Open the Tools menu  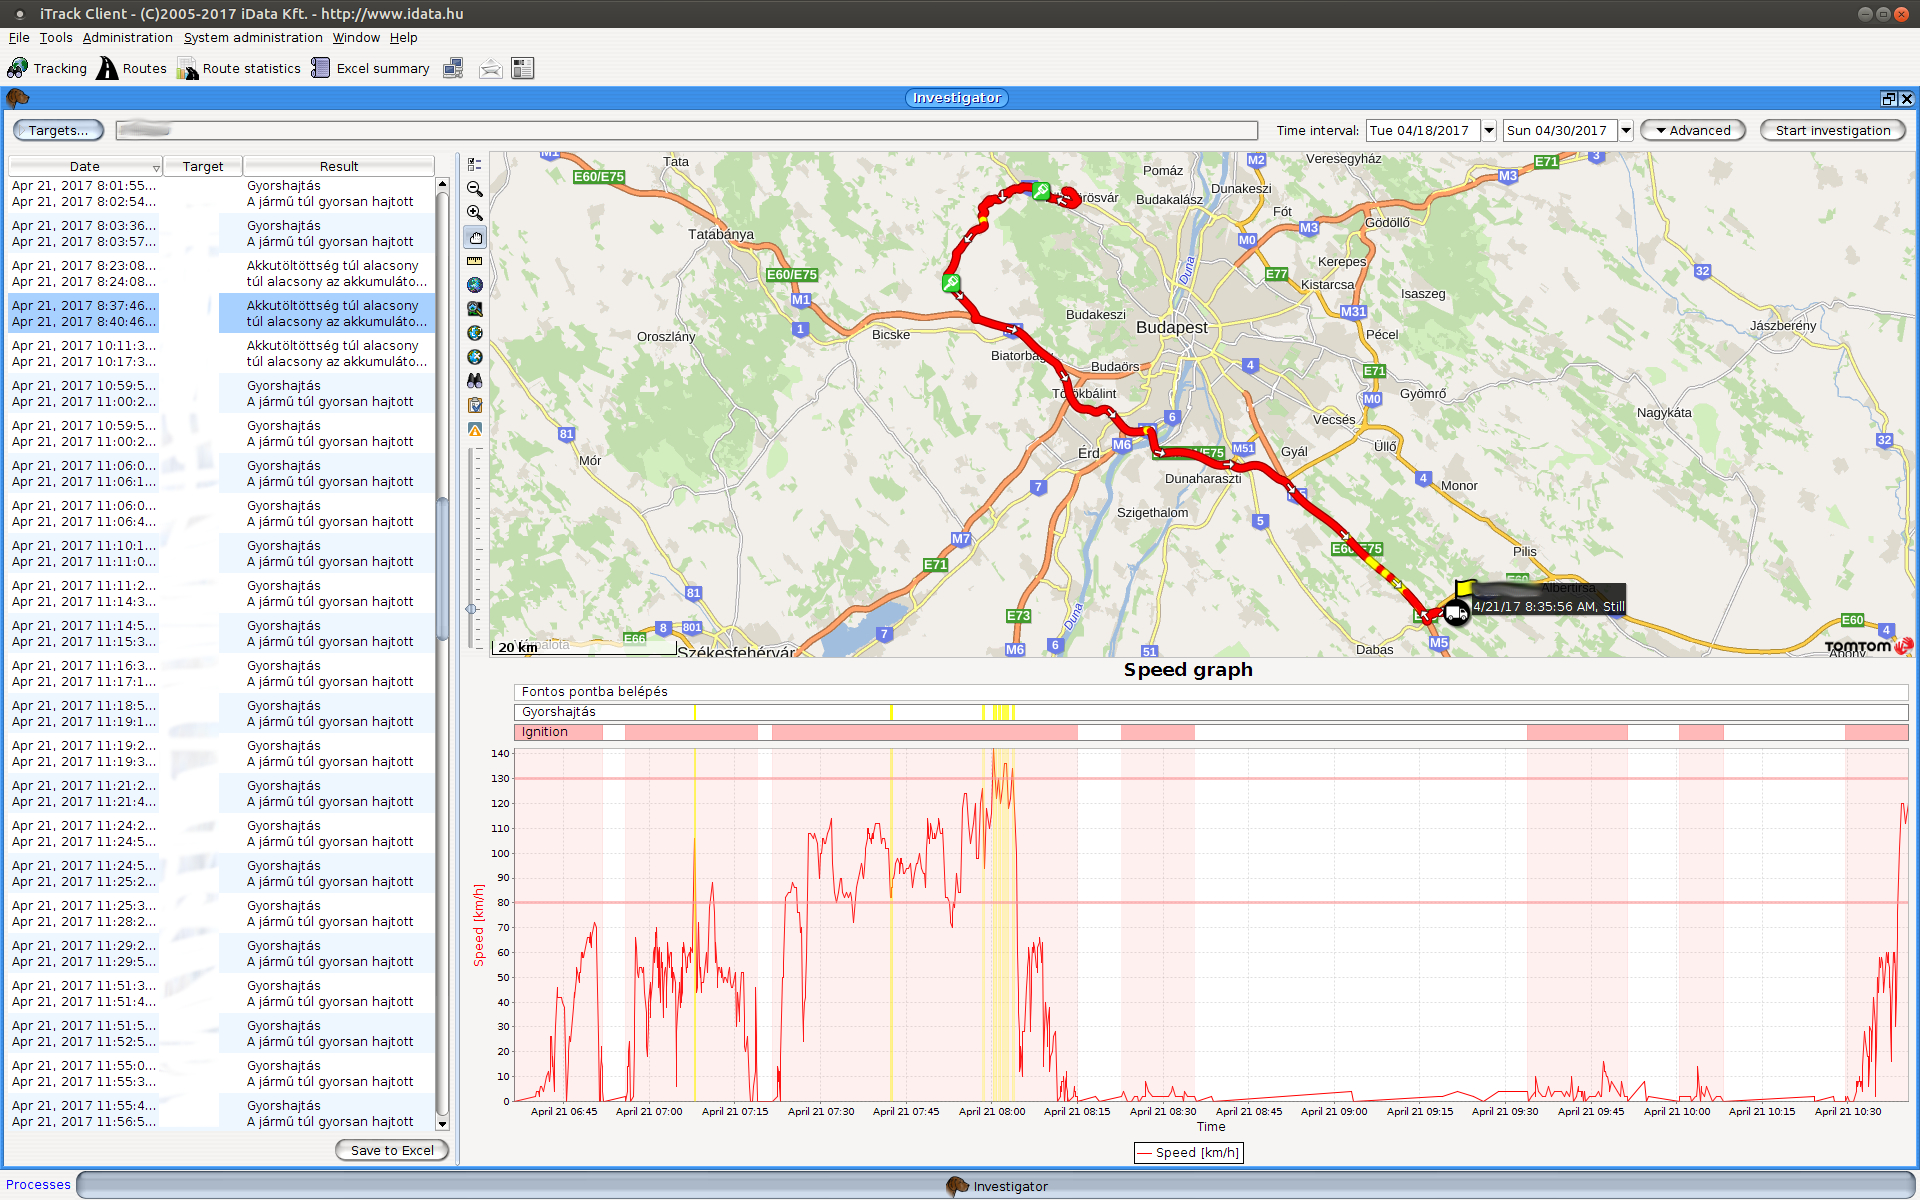[x=55, y=37]
